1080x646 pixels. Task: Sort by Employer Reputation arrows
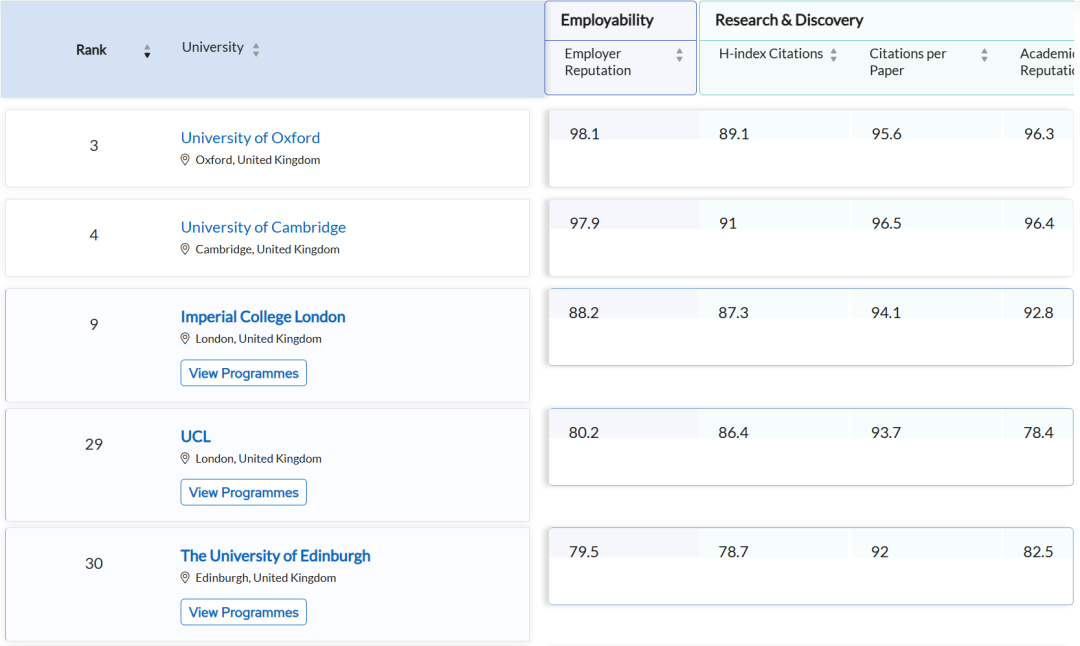pos(679,55)
